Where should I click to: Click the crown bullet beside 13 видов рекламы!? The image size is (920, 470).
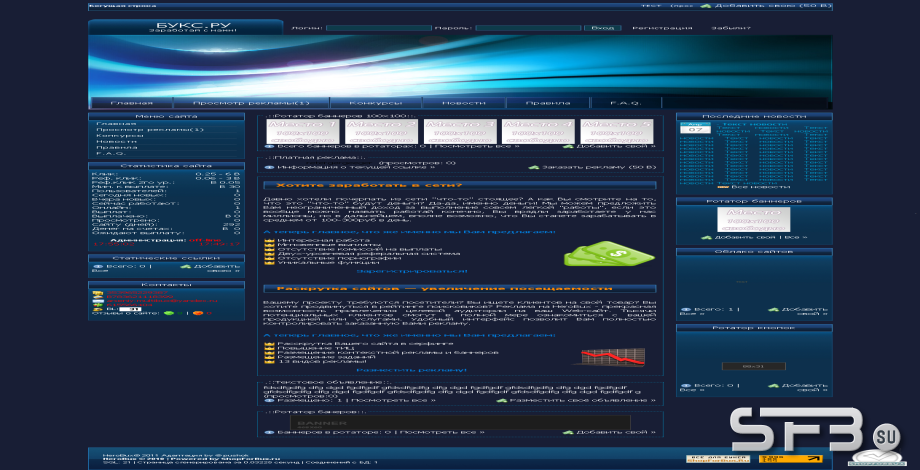pos(270,361)
